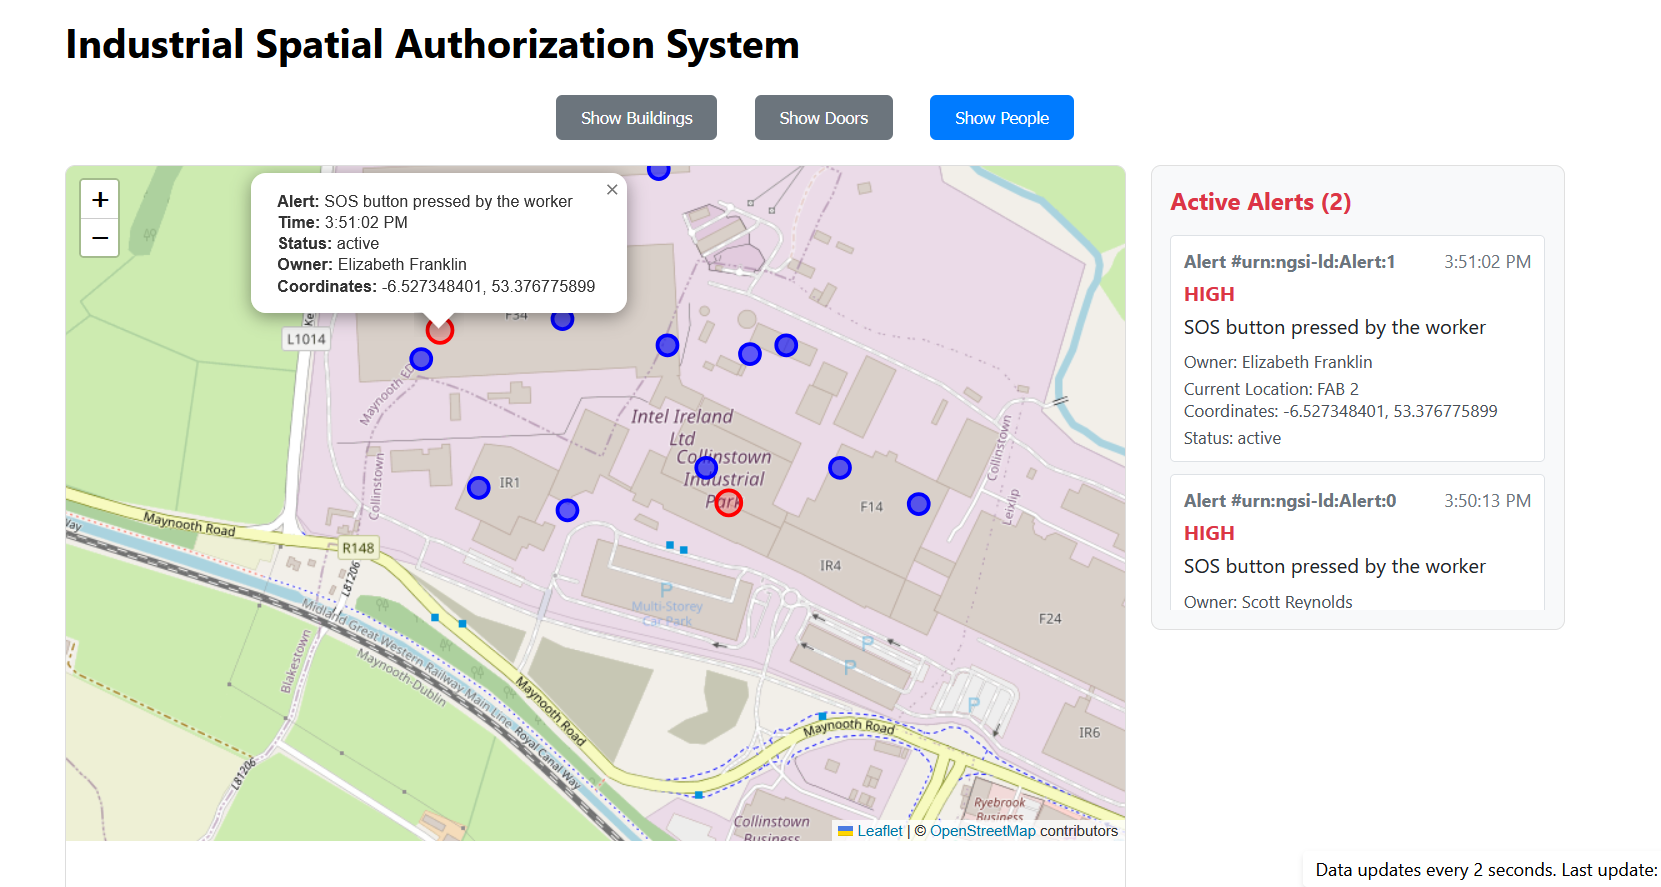Select the red alert marker under popup
Image resolution: width=1661 pixels, height=887 pixels.
coord(440,330)
